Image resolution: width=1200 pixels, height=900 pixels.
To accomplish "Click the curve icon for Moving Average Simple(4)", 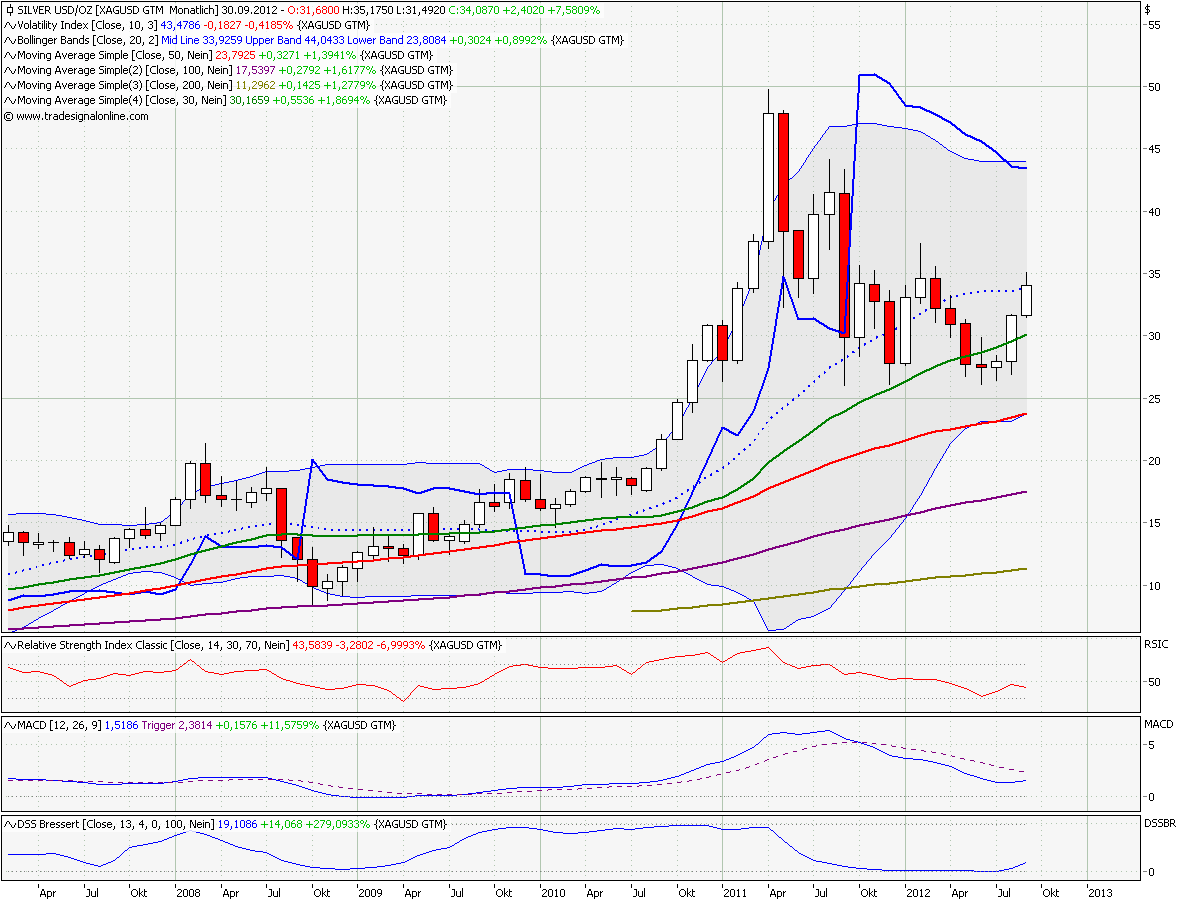I will [9, 99].
